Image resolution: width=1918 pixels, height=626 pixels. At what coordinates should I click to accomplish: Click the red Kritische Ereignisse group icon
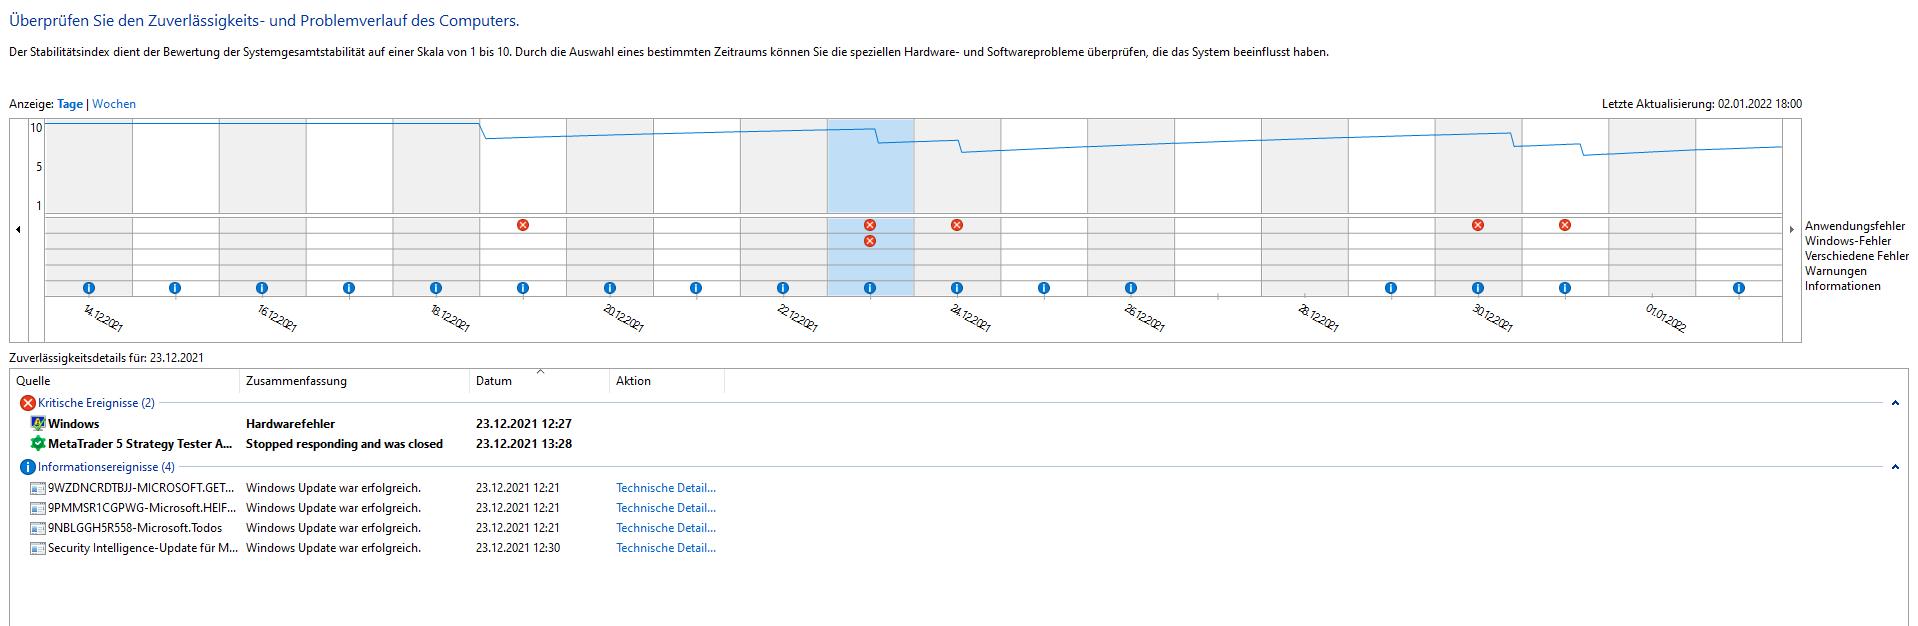click(28, 403)
